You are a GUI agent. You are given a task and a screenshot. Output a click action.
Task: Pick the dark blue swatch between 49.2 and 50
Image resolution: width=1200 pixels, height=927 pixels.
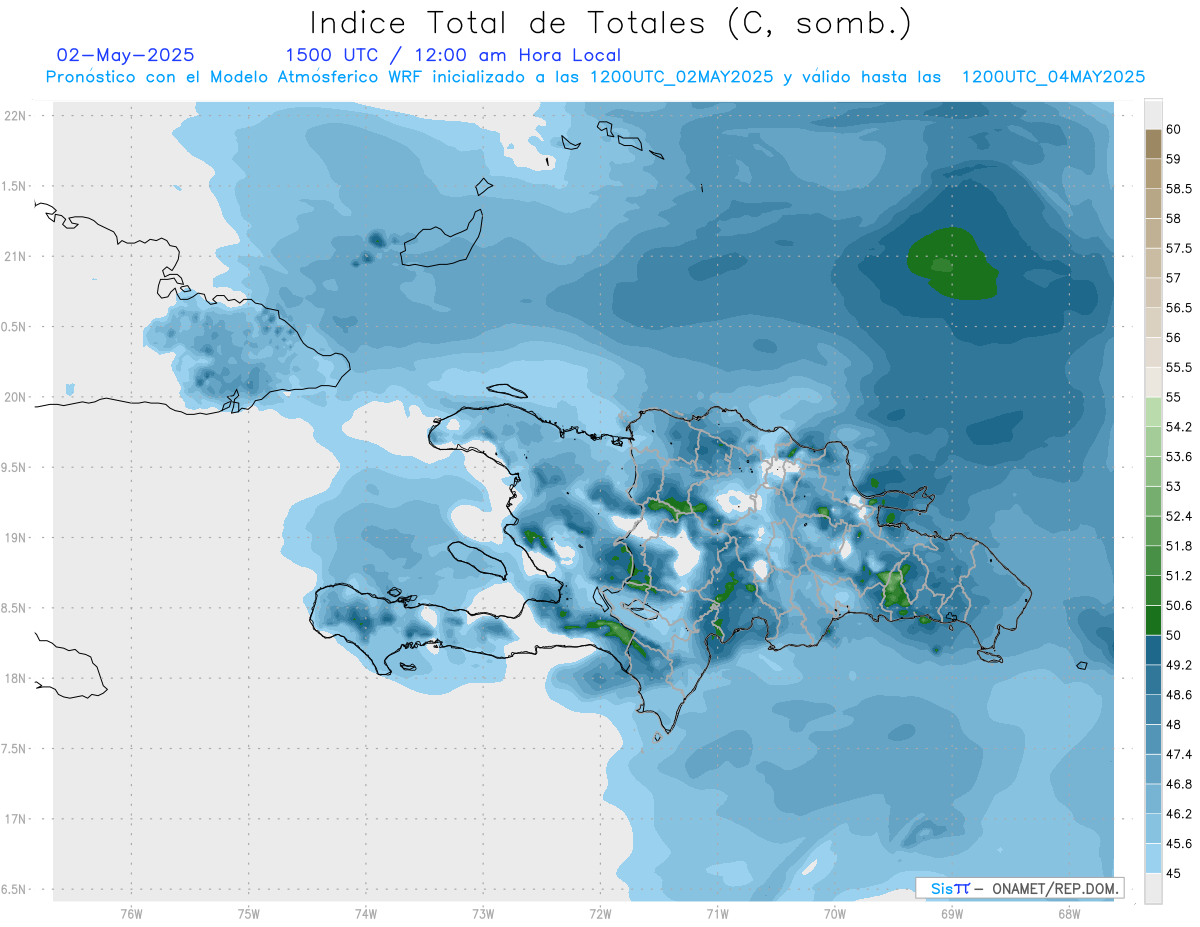tap(1153, 650)
